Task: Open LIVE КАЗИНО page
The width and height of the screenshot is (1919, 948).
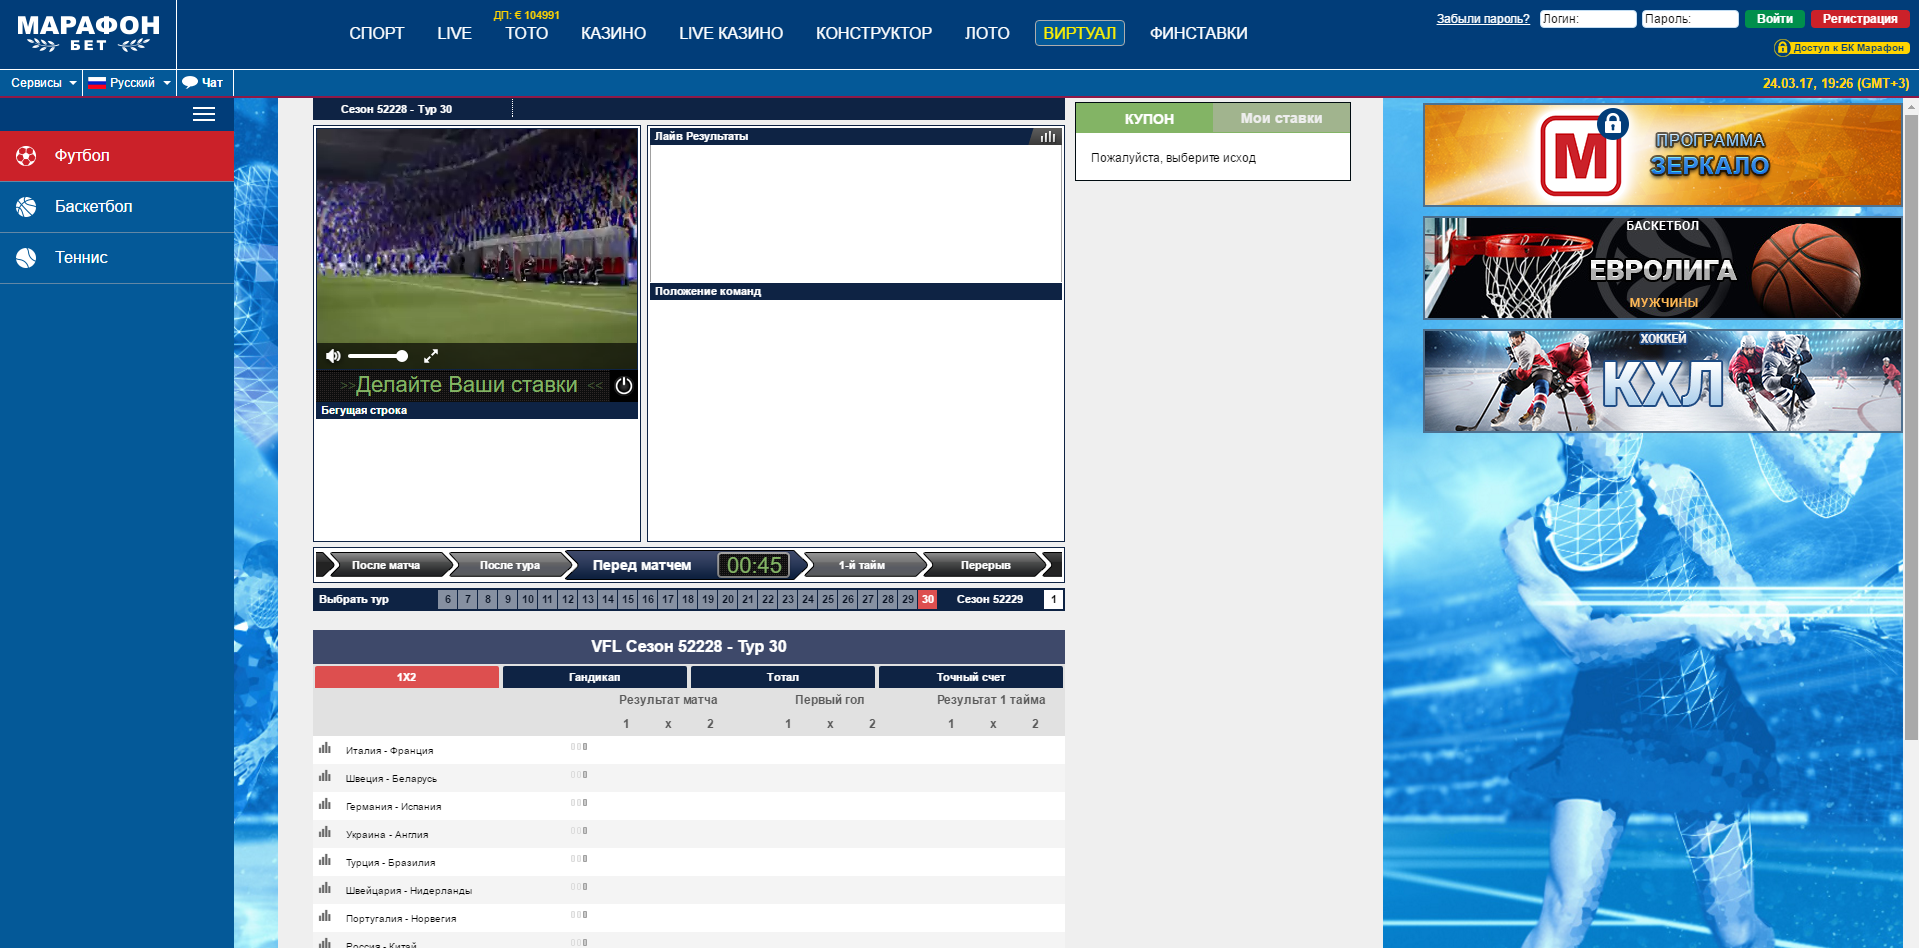Action: coord(731,33)
